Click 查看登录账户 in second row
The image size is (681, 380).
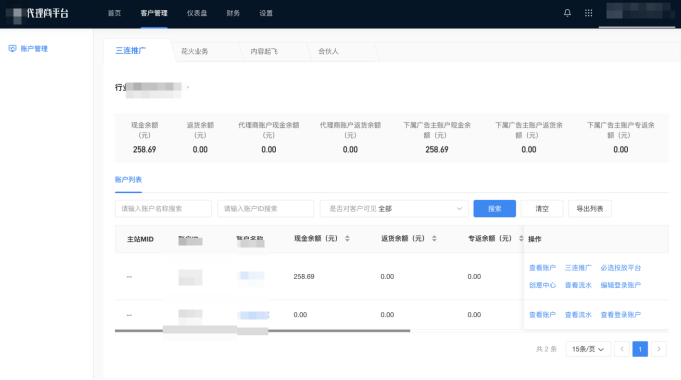coord(621,314)
